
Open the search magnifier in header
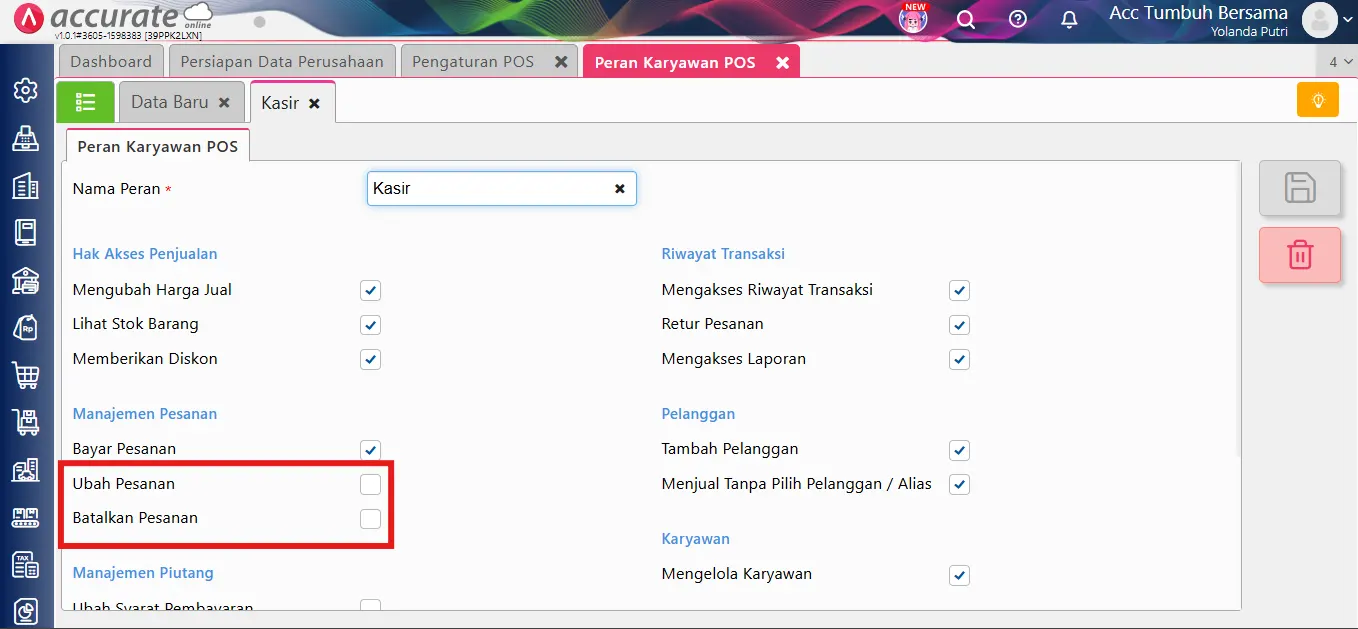(x=965, y=20)
